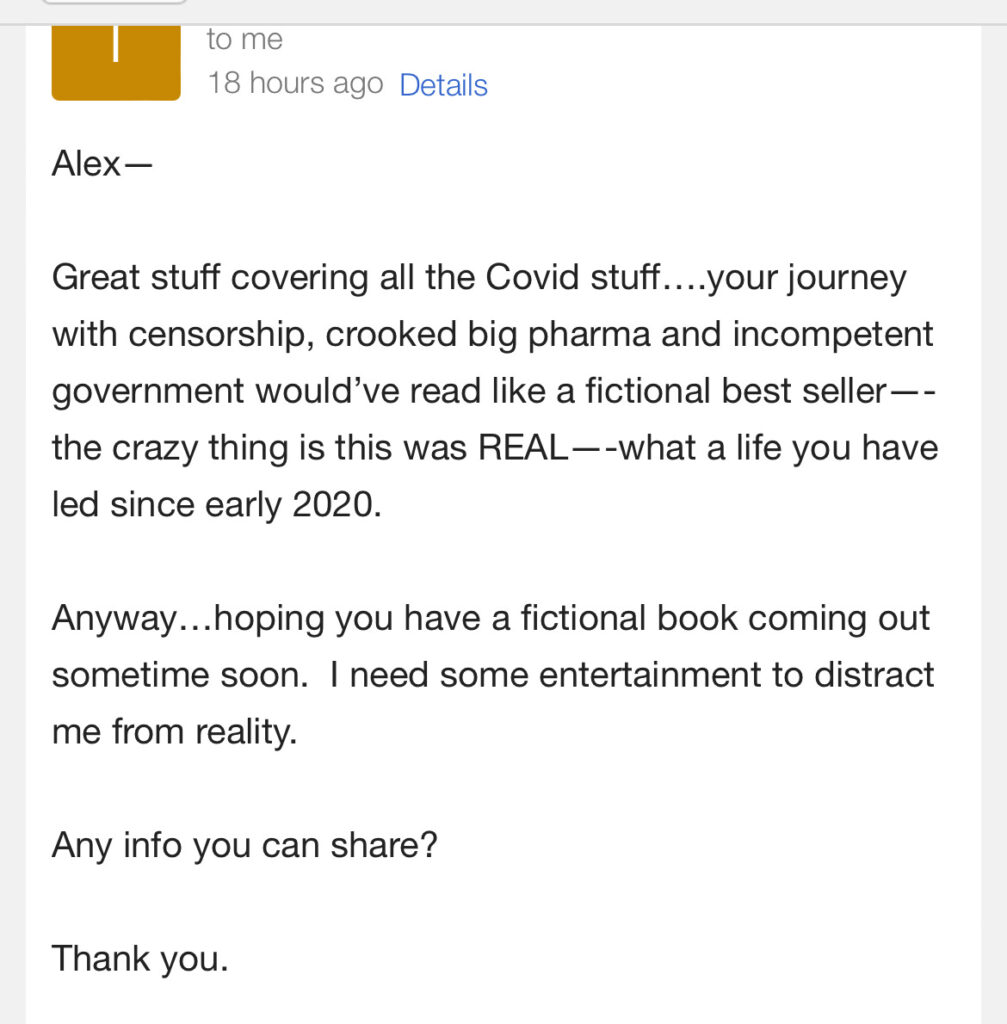Click the "Thank you." closing line
1007x1024 pixels.
(x=140, y=959)
